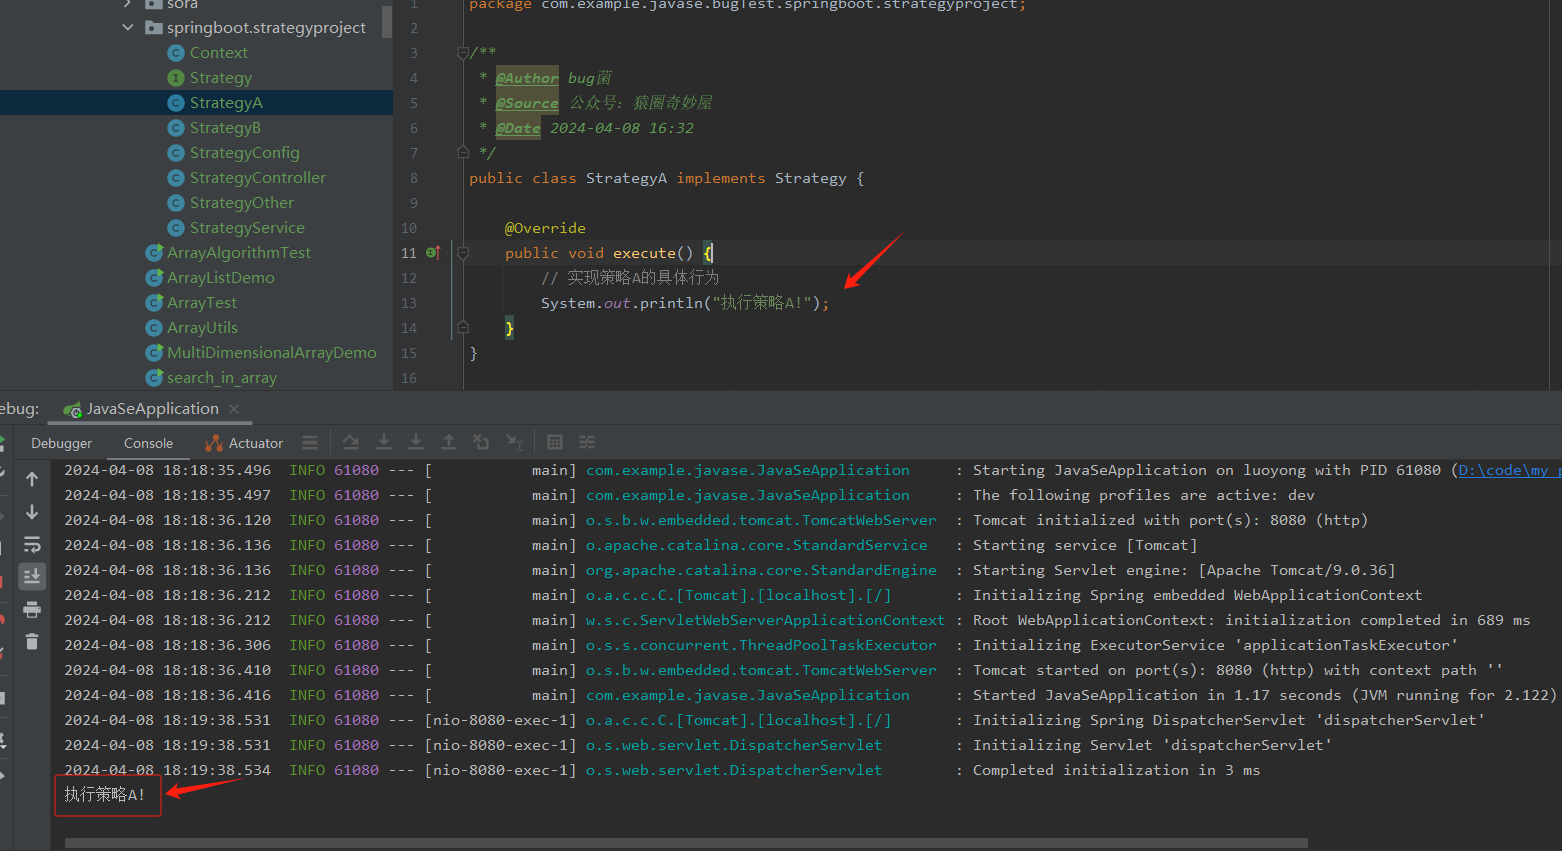Image resolution: width=1562 pixels, height=851 pixels.
Task: Open the StrategyService class
Action: pos(247,228)
